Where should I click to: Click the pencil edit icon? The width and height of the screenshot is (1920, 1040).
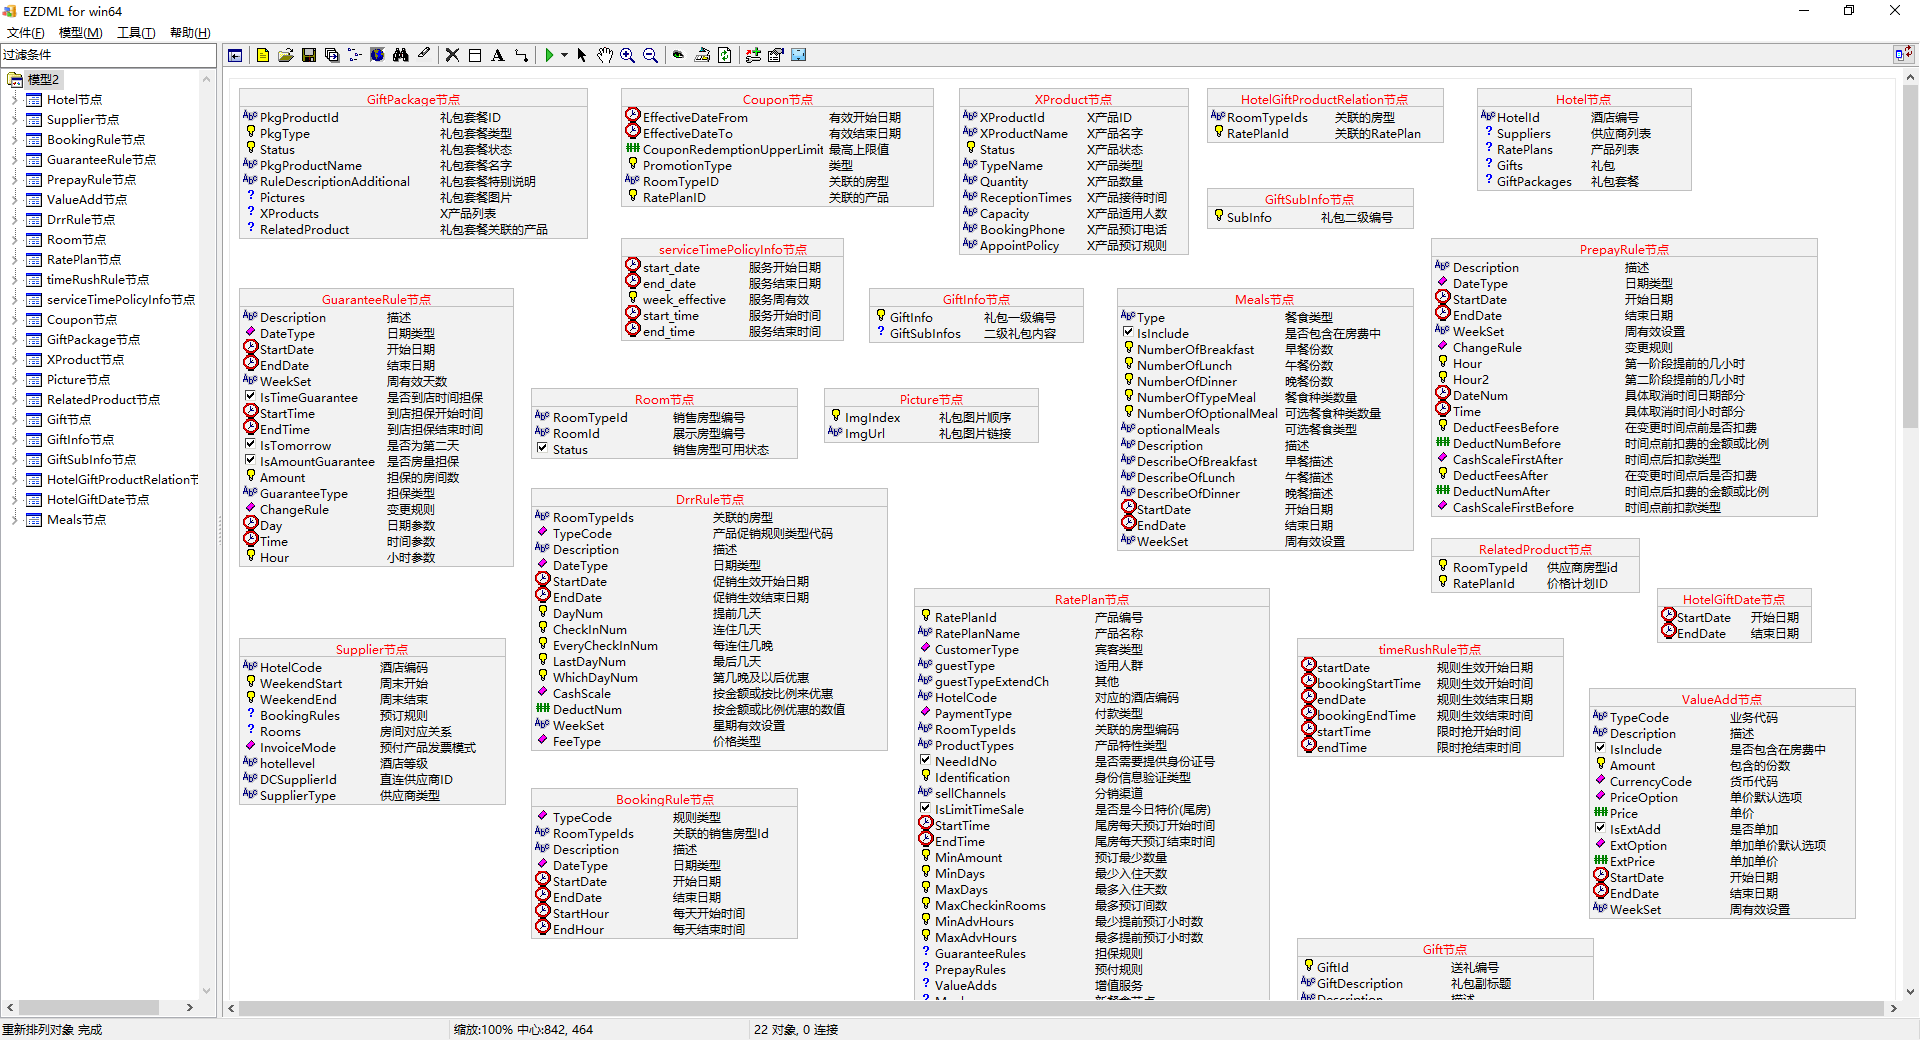click(x=423, y=55)
